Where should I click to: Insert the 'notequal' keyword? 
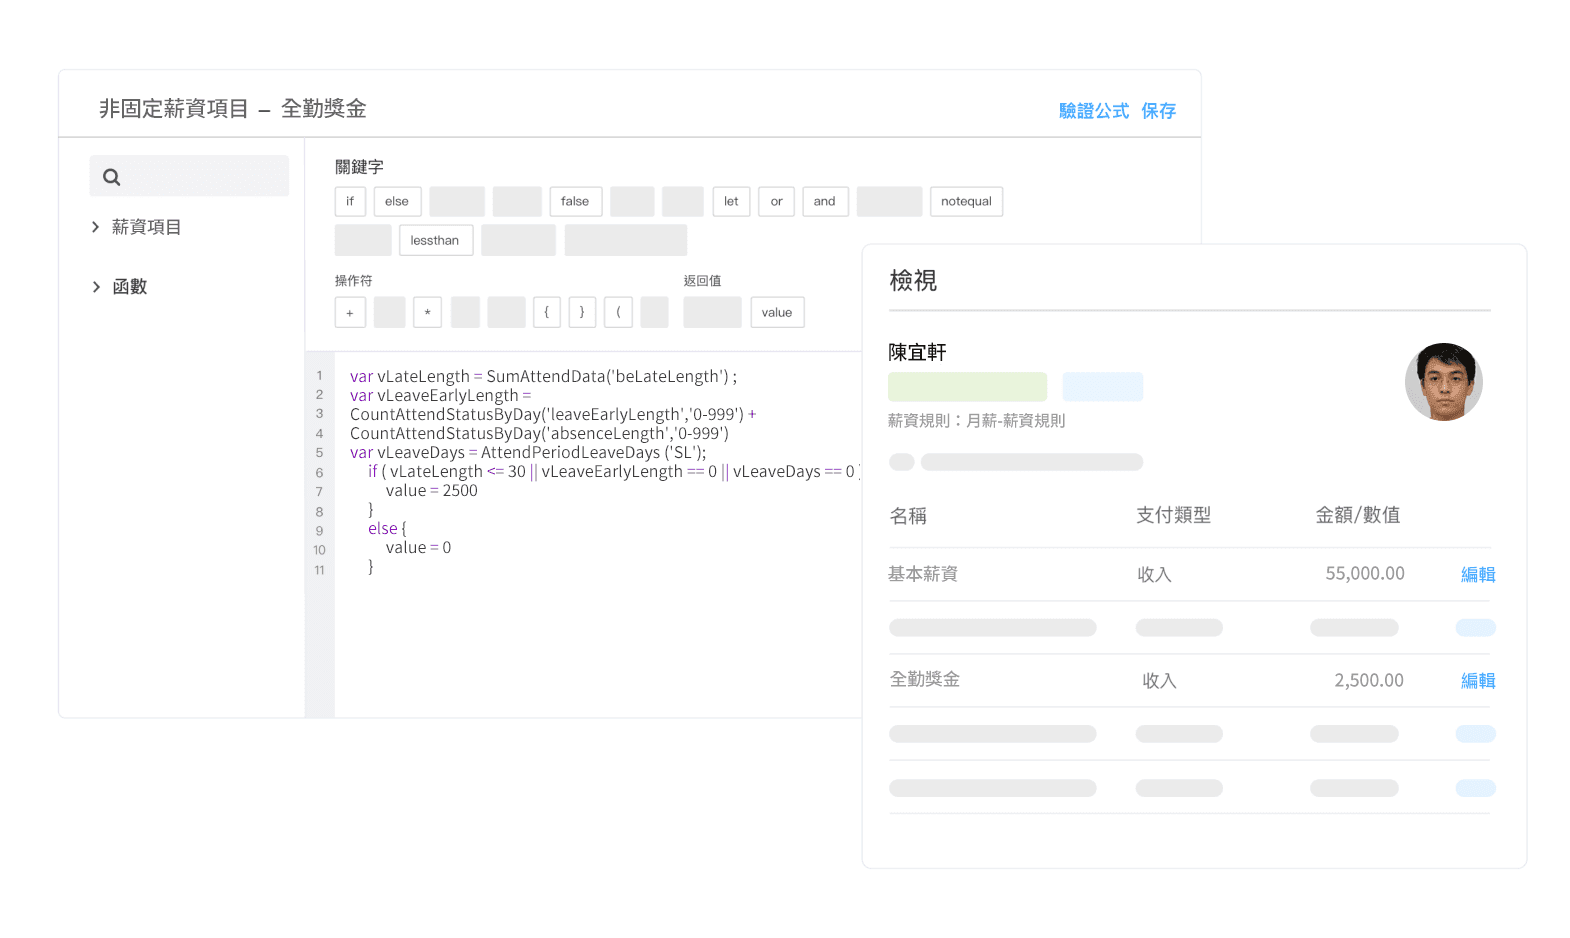[966, 201]
